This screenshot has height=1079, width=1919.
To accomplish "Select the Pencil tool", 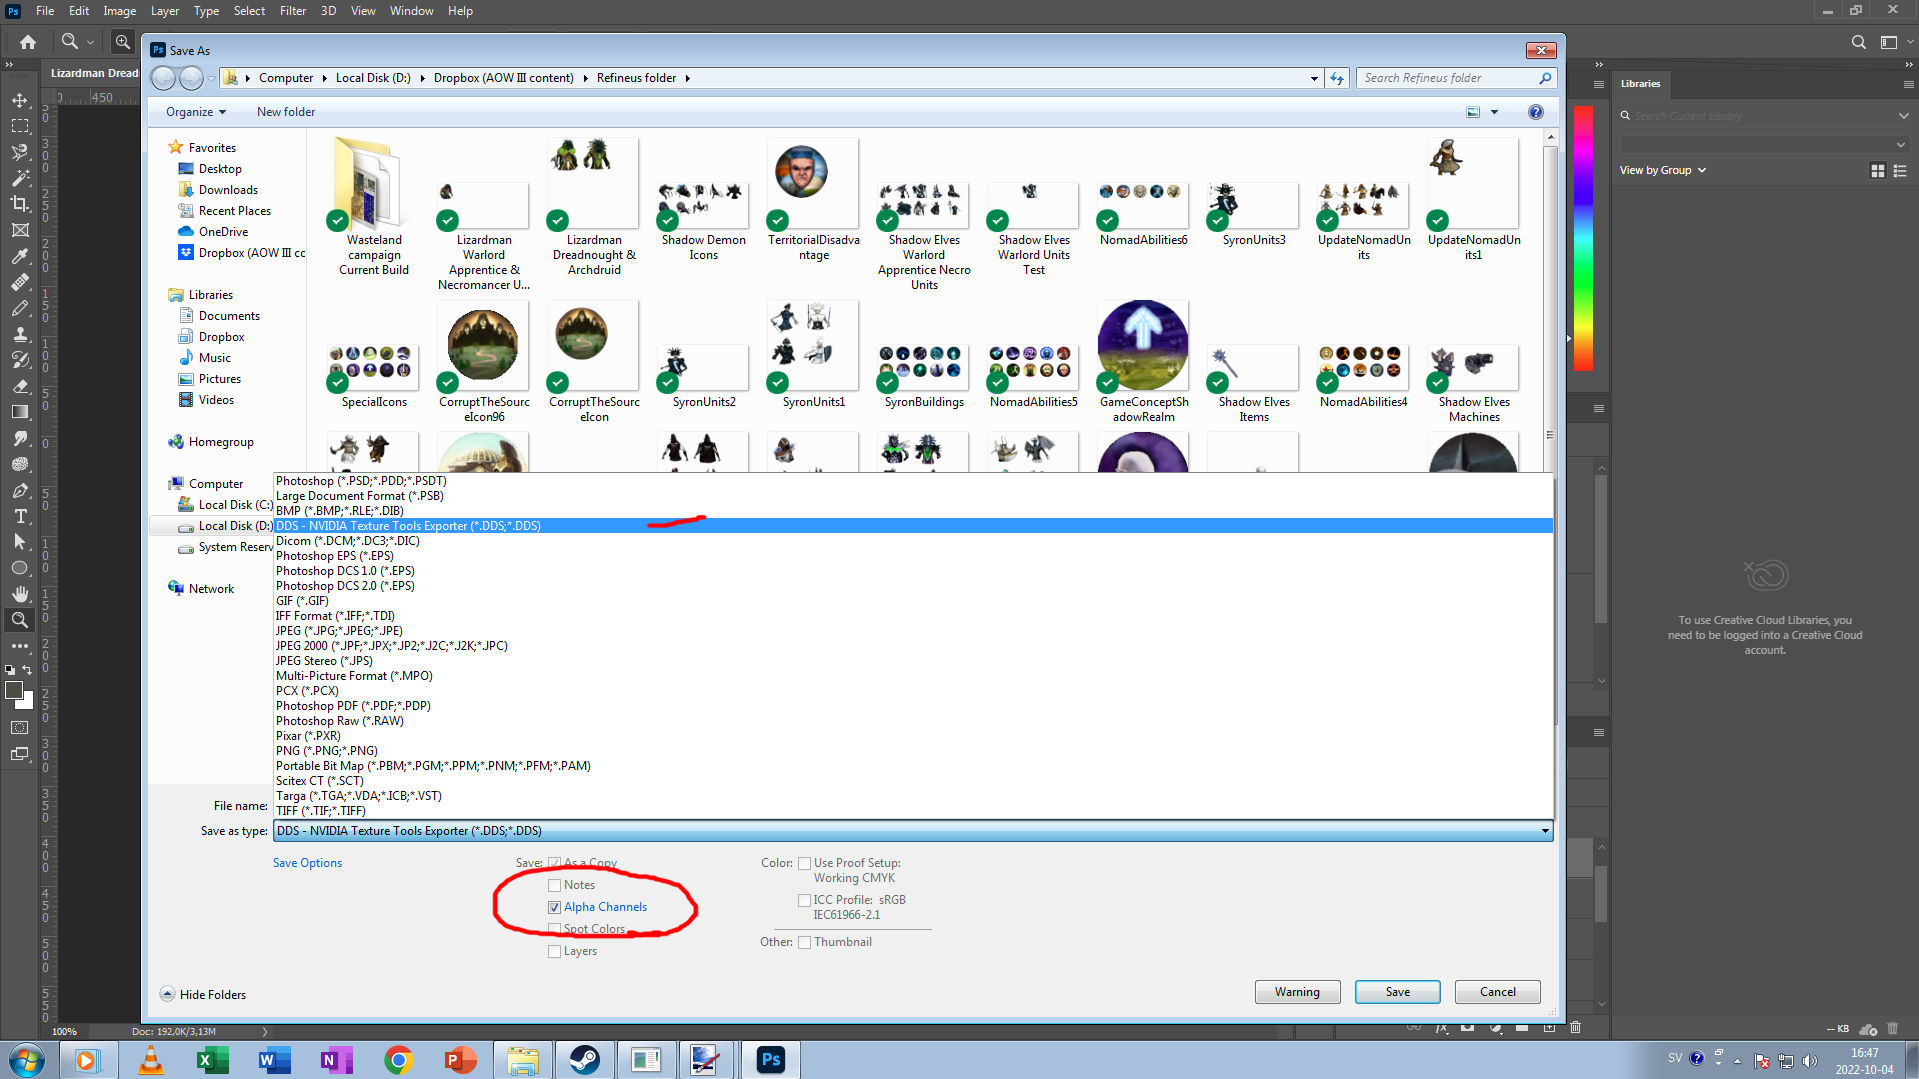I will point(20,308).
